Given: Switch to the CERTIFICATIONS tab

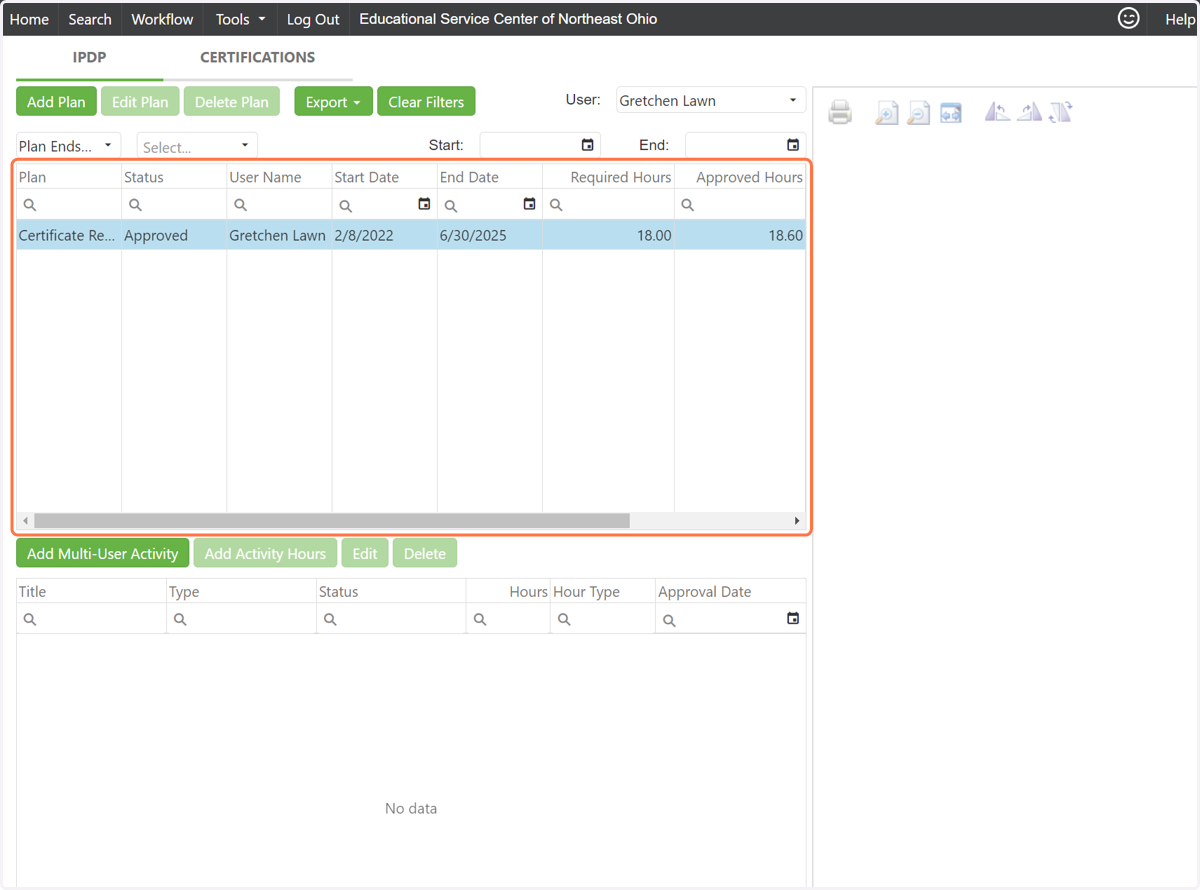Looking at the screenshot, I should (257, 57).
